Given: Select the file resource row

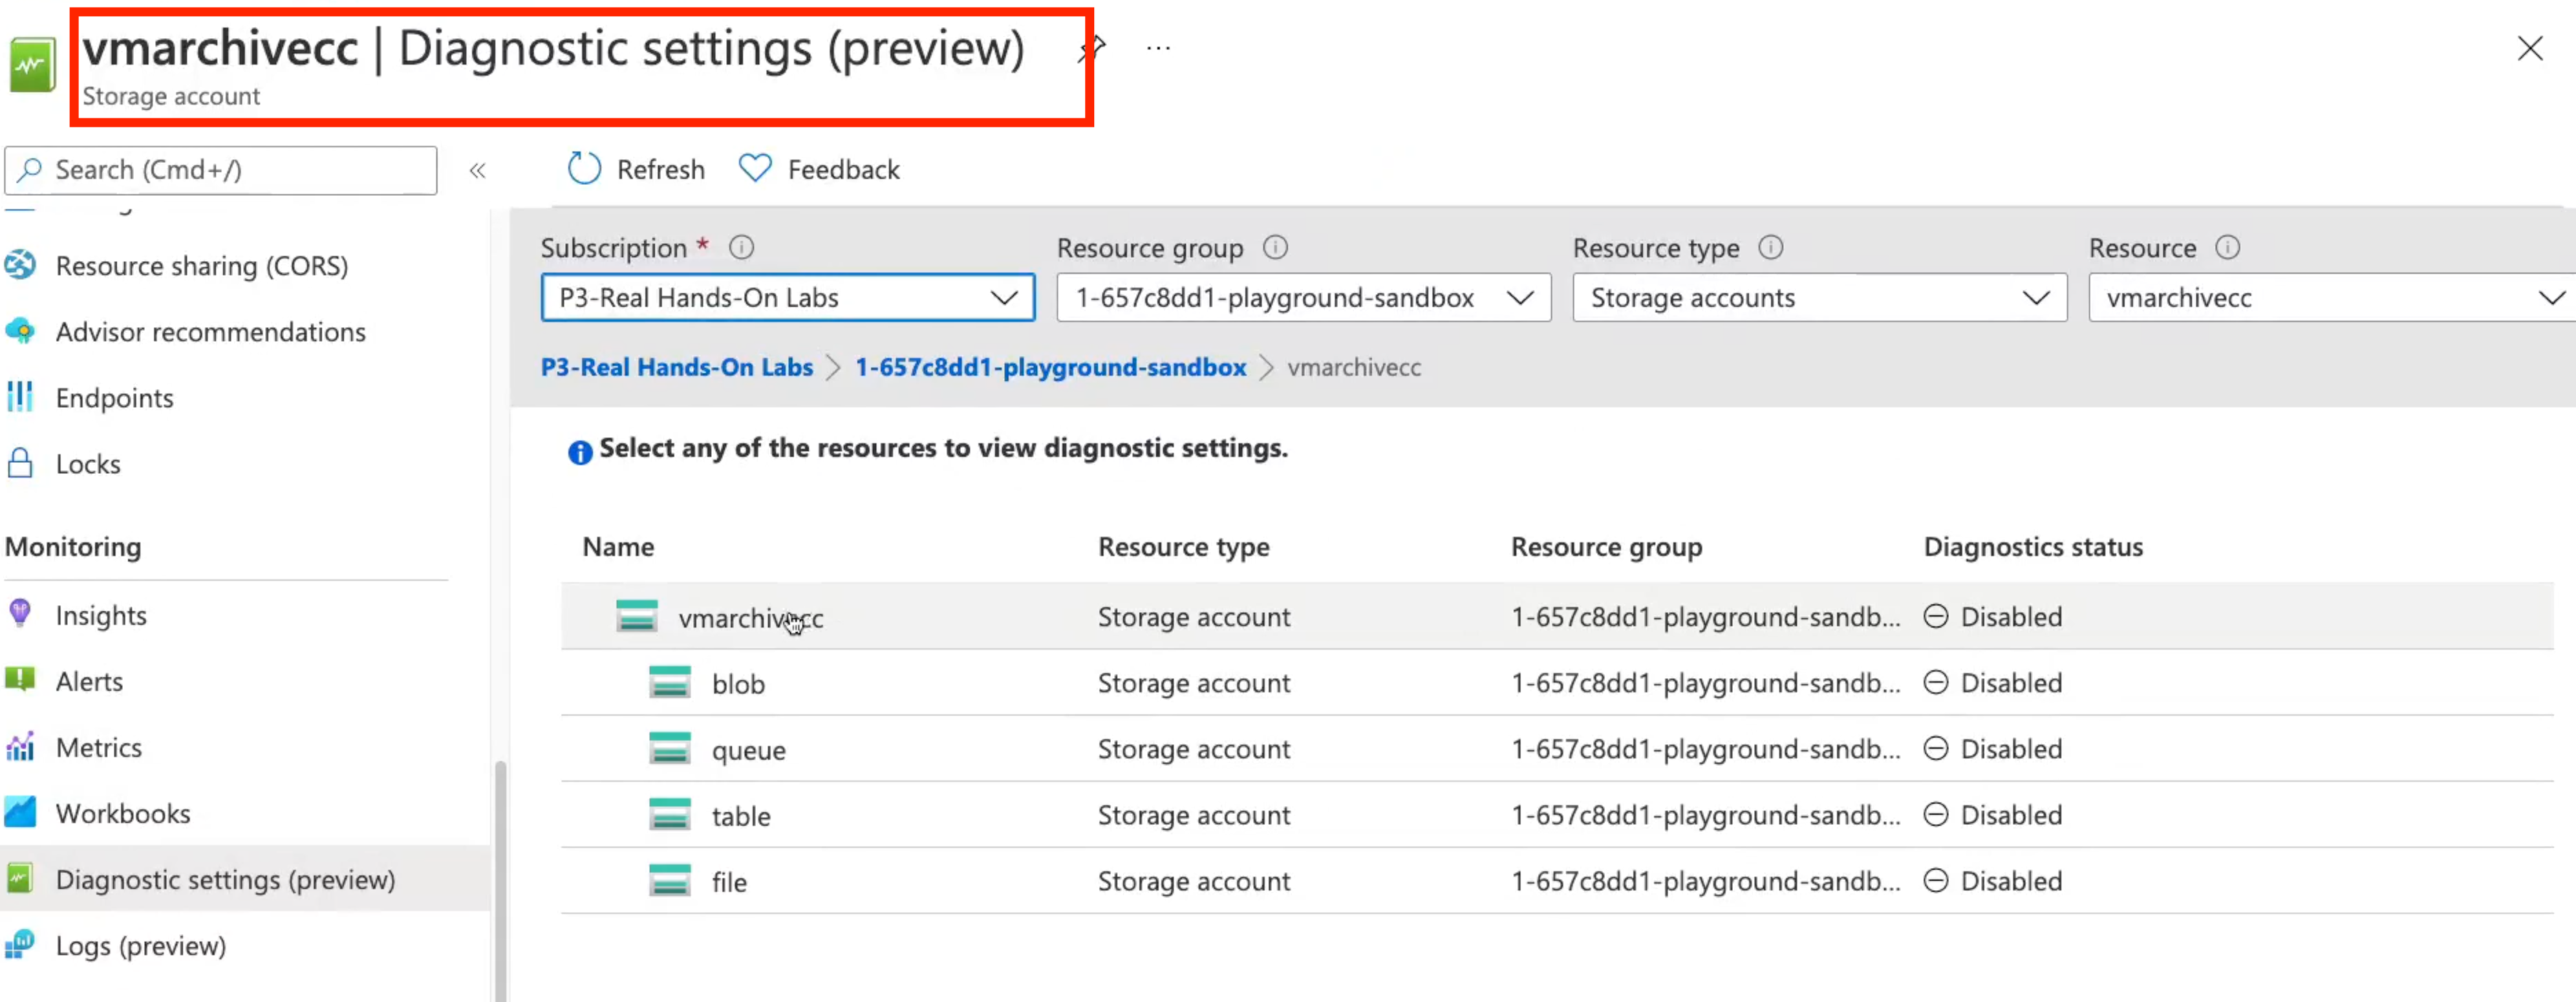Looking at the screenshot, I should [x=1557, y=881].
